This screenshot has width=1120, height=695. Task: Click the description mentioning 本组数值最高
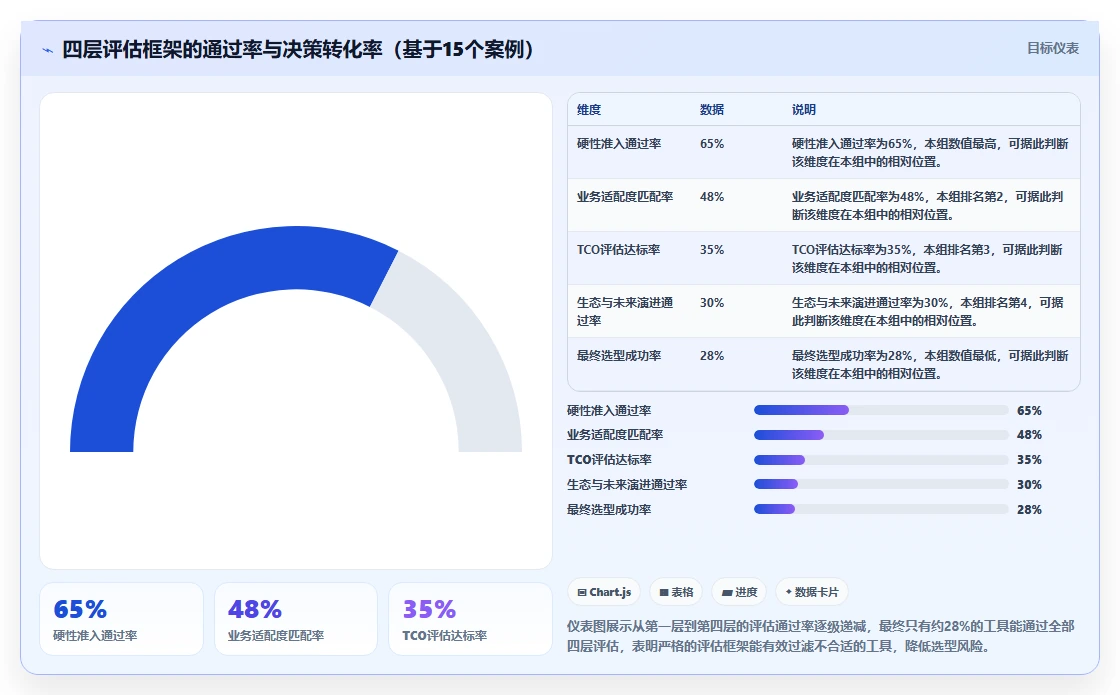[930, 152]
